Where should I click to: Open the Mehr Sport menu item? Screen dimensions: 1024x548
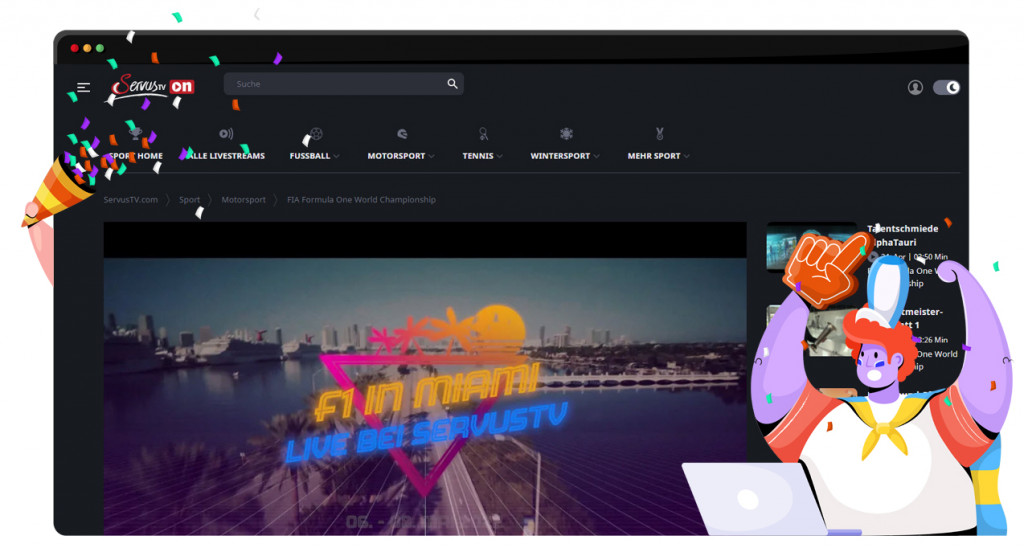pyautogui.click(x=654, y=155)
